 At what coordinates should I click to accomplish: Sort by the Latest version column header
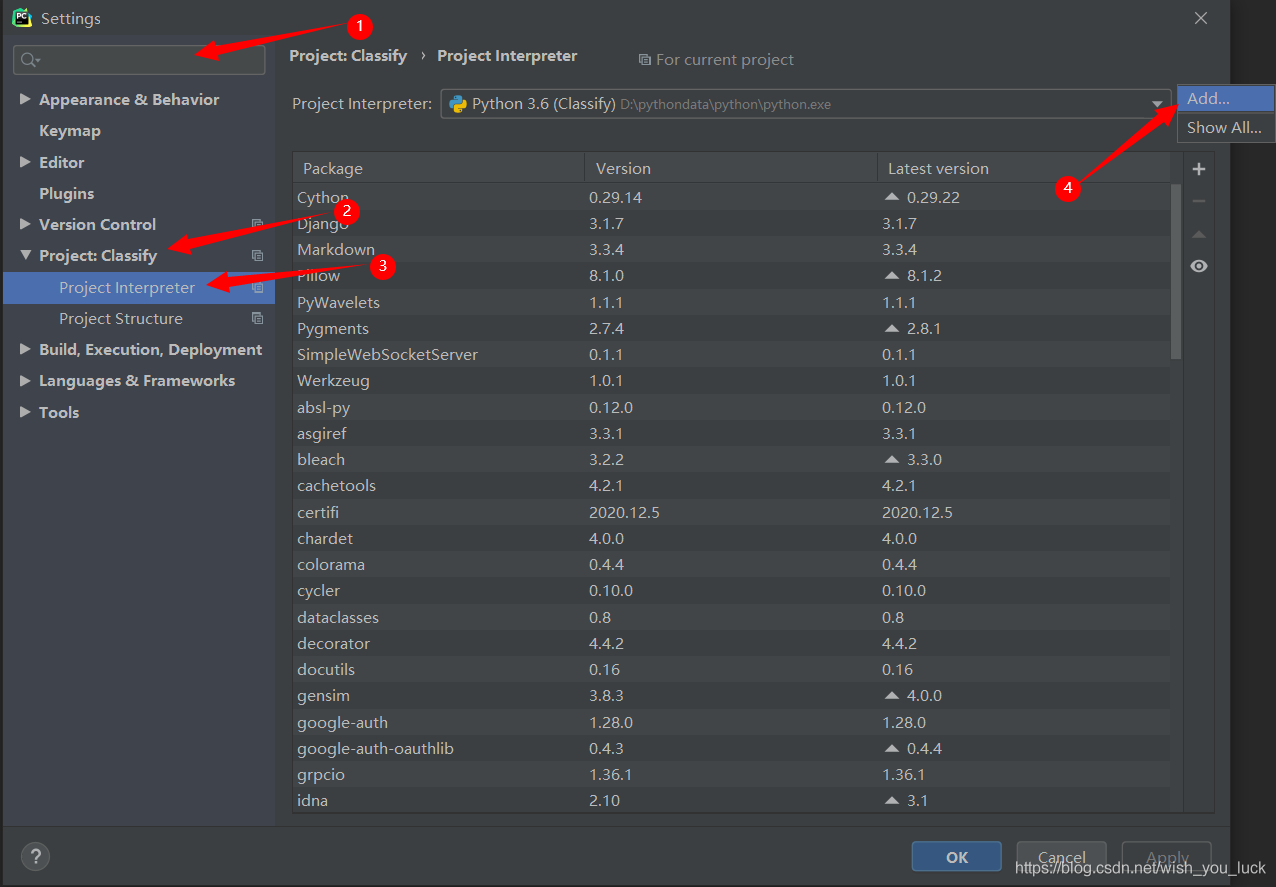tap(1024, 168)
